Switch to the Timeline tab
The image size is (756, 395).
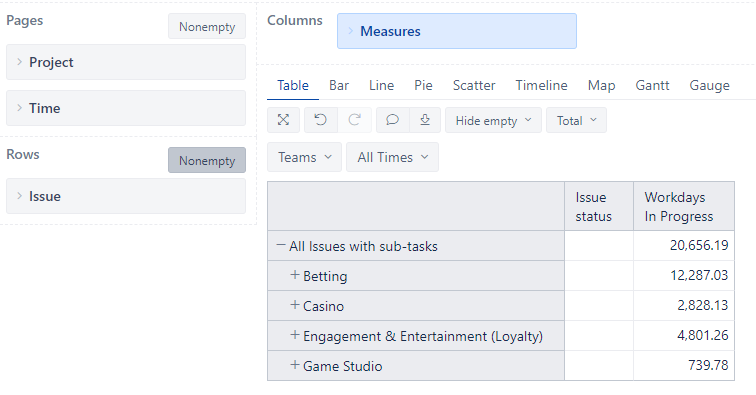(541, 85)
